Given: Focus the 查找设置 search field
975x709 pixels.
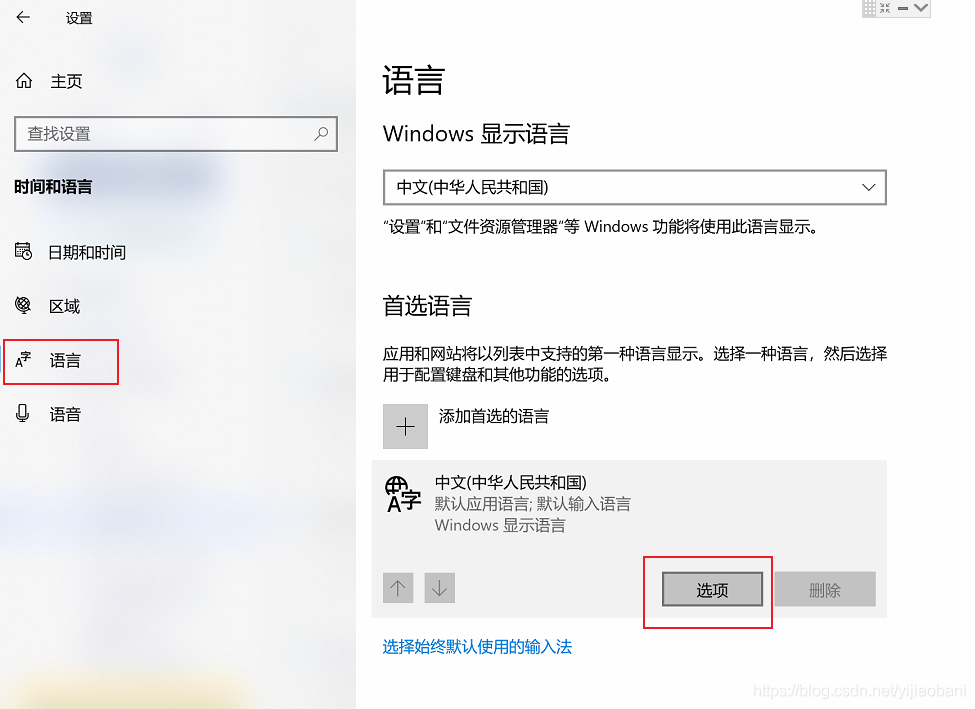Looking at the screenshot, I should pyautogui.click(x=176, y=134).
